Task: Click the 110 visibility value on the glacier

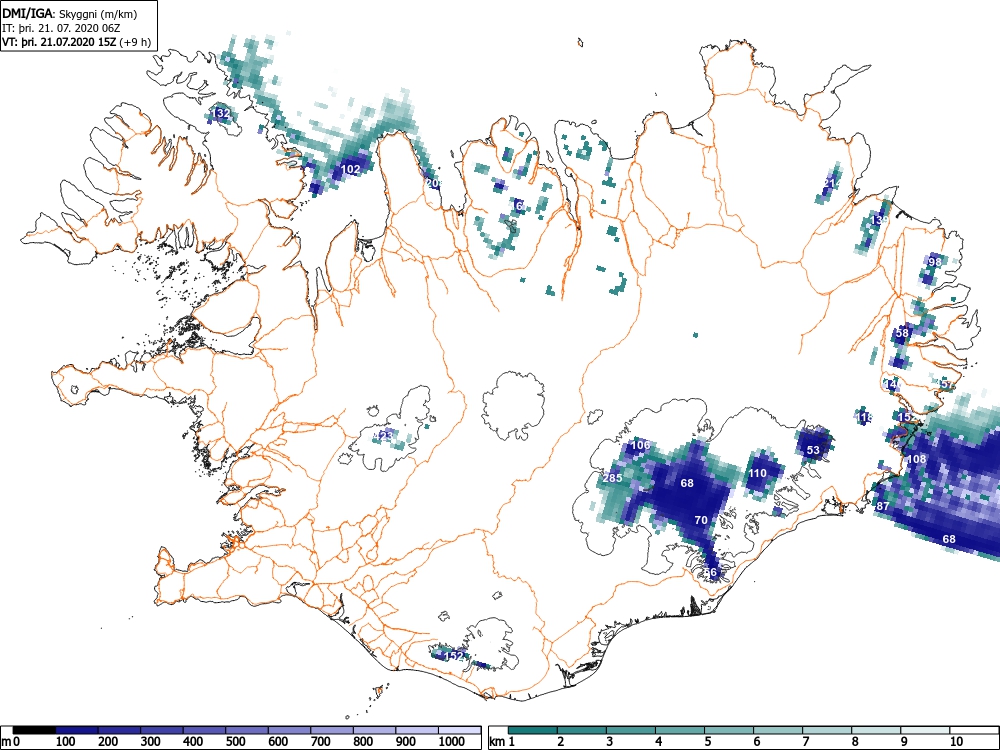Action: (757, 473)
